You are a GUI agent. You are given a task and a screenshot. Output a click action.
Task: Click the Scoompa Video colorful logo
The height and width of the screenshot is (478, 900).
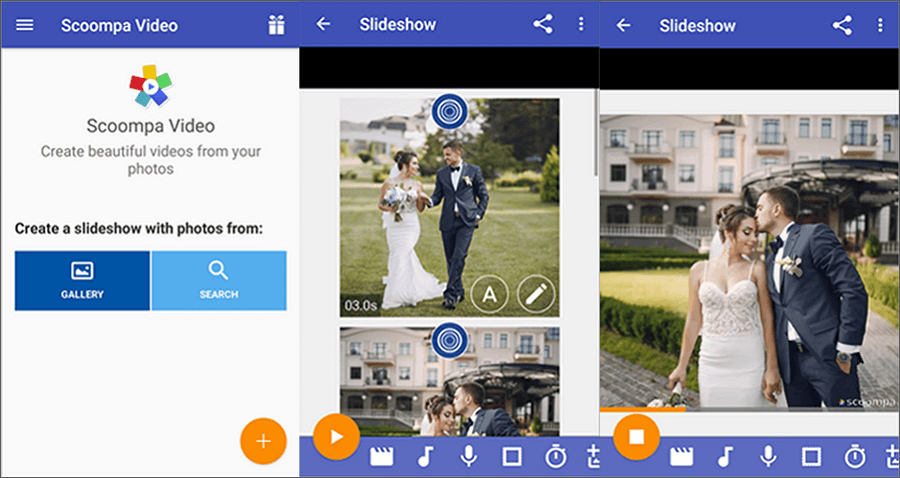tap(150, 86)
